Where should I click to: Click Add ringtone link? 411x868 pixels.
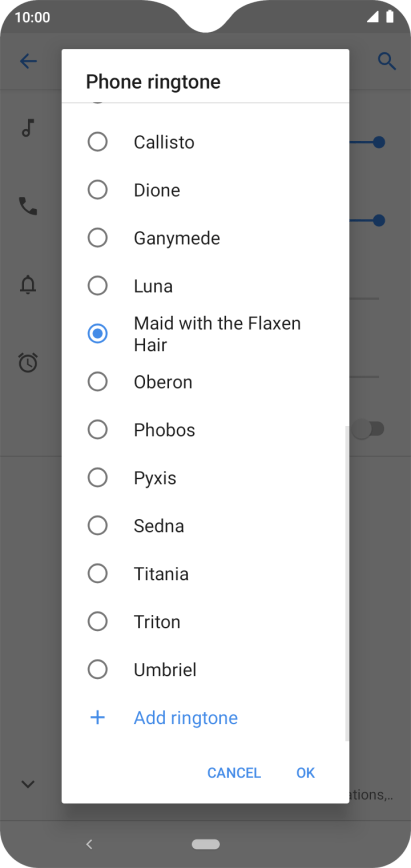186,717
